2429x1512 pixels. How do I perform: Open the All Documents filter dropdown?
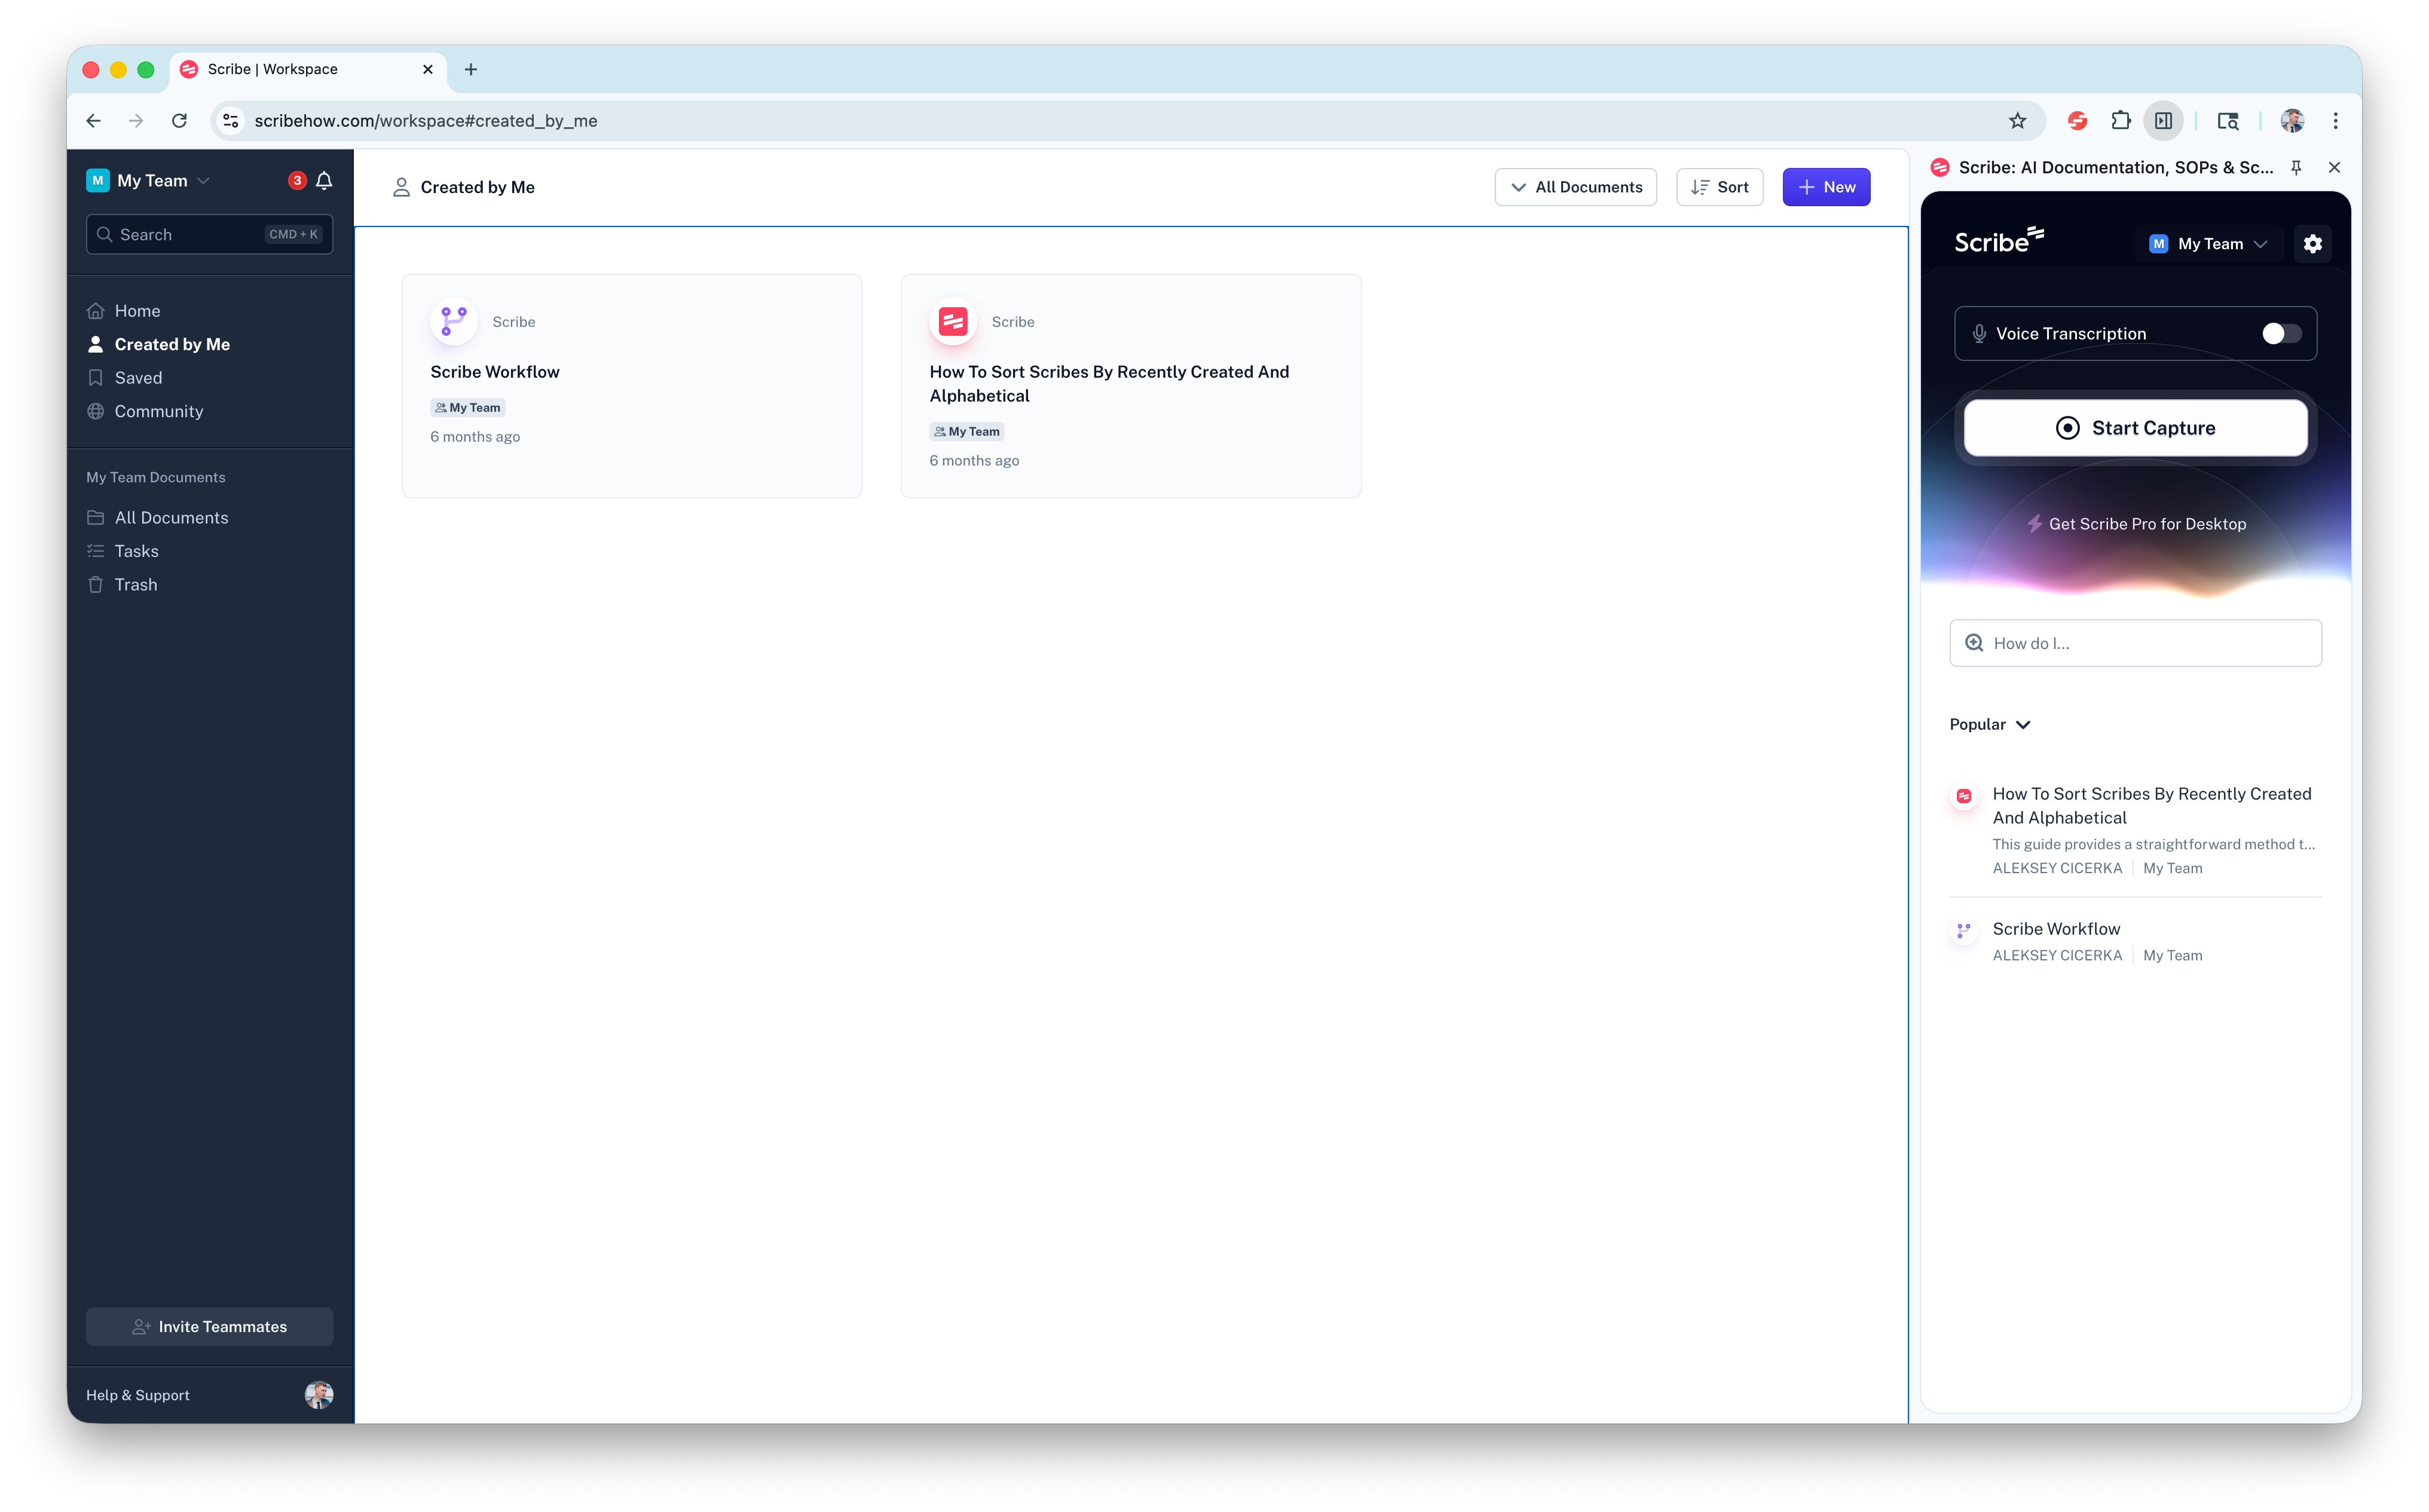point(1575,187)
